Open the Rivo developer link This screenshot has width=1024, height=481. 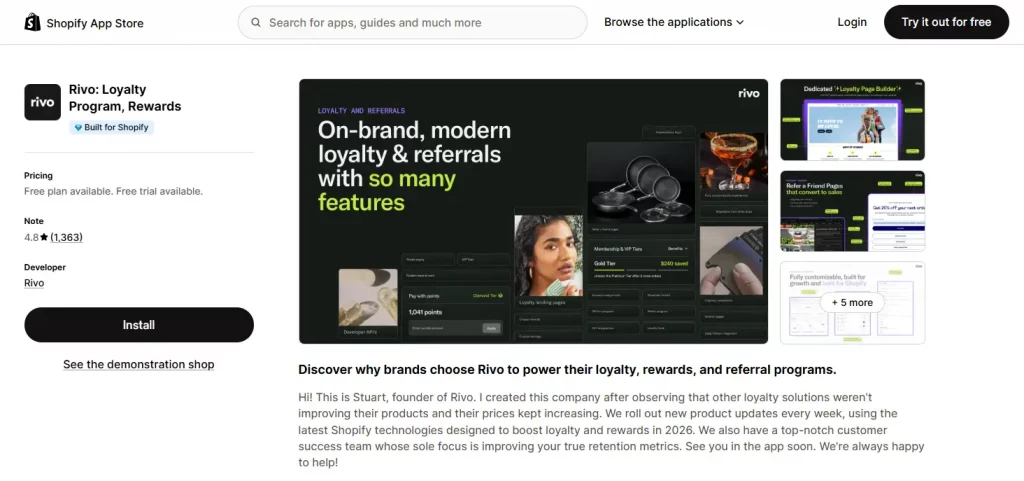(x=34, y=283)
